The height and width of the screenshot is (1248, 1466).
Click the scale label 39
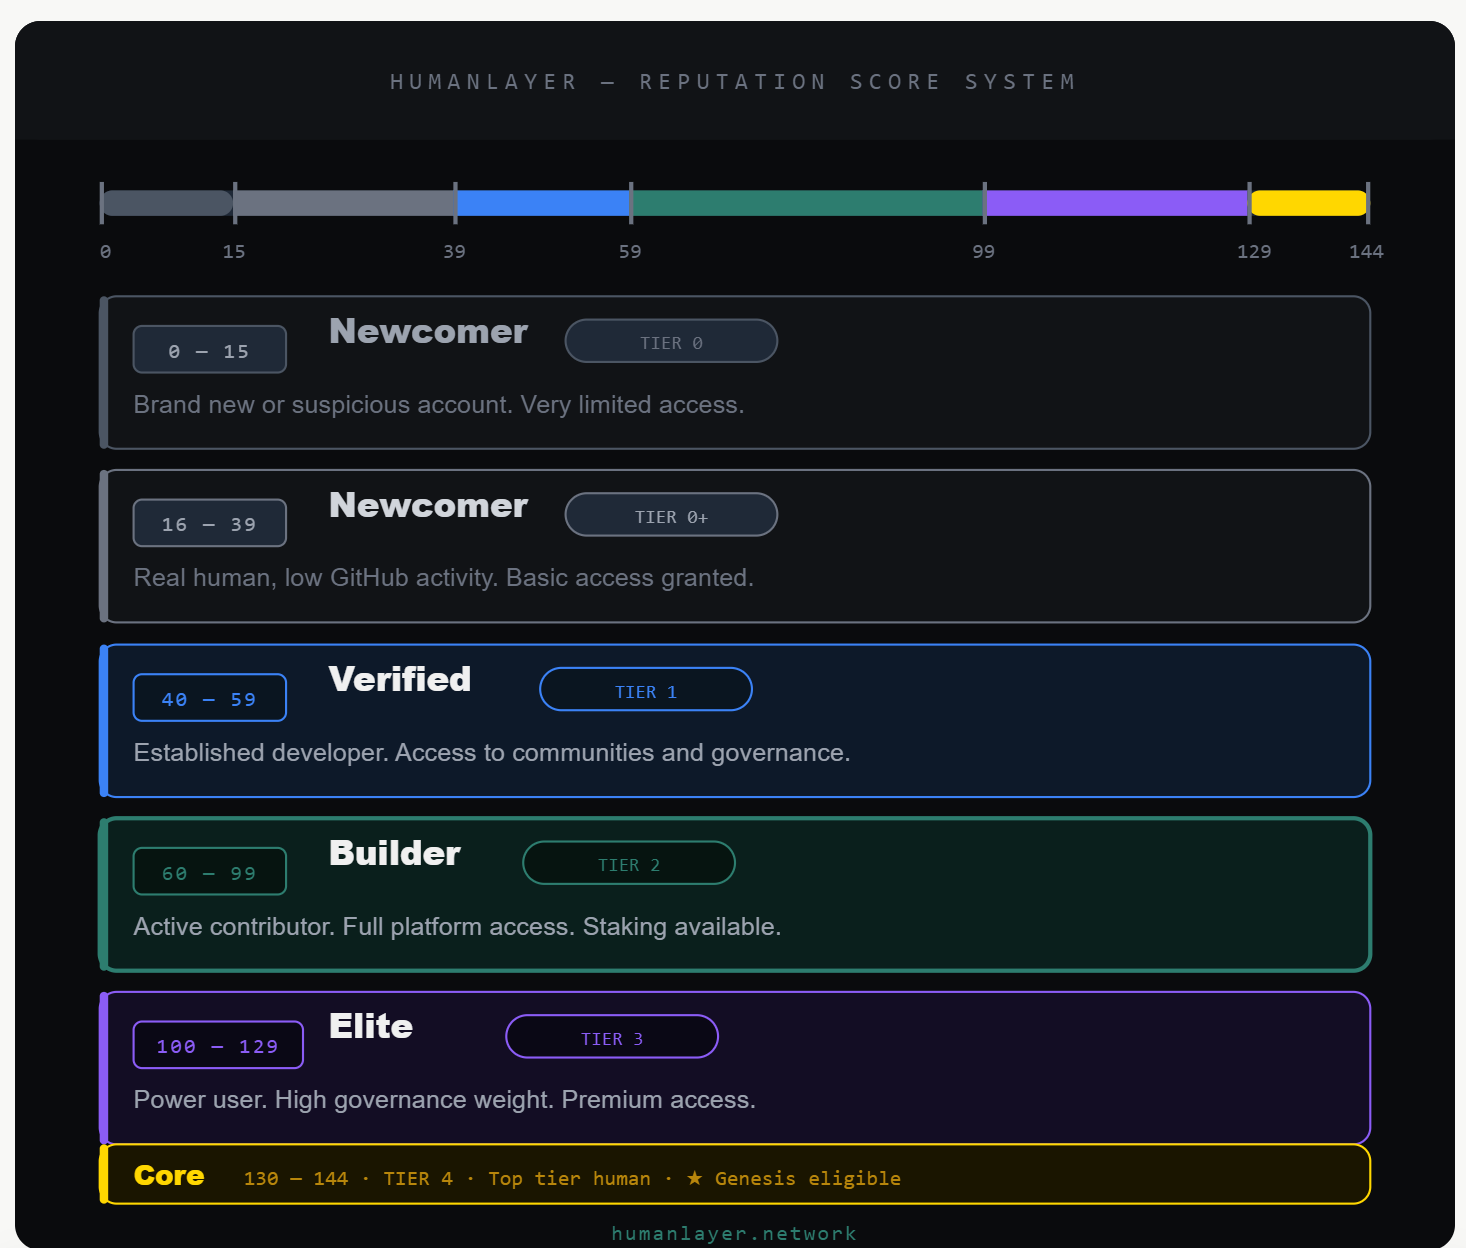454,252
